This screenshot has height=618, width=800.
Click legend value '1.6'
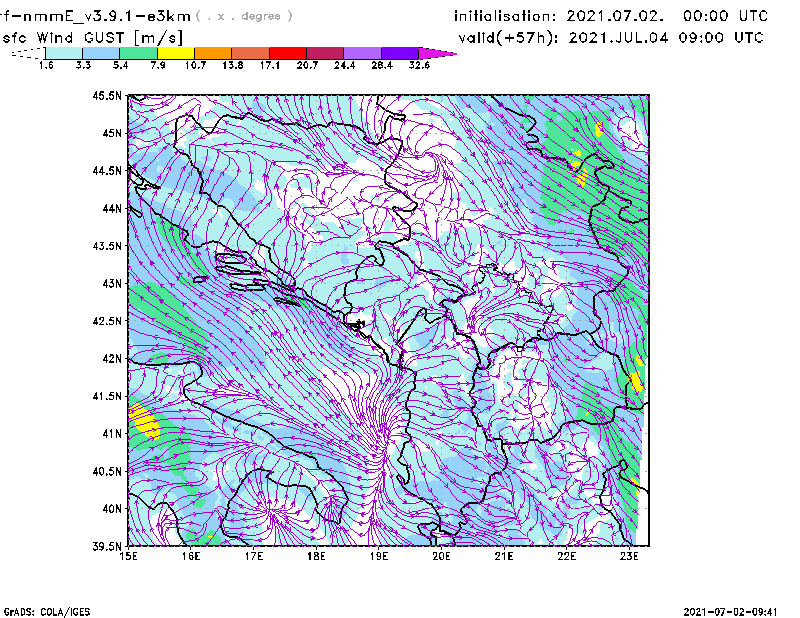46,65
